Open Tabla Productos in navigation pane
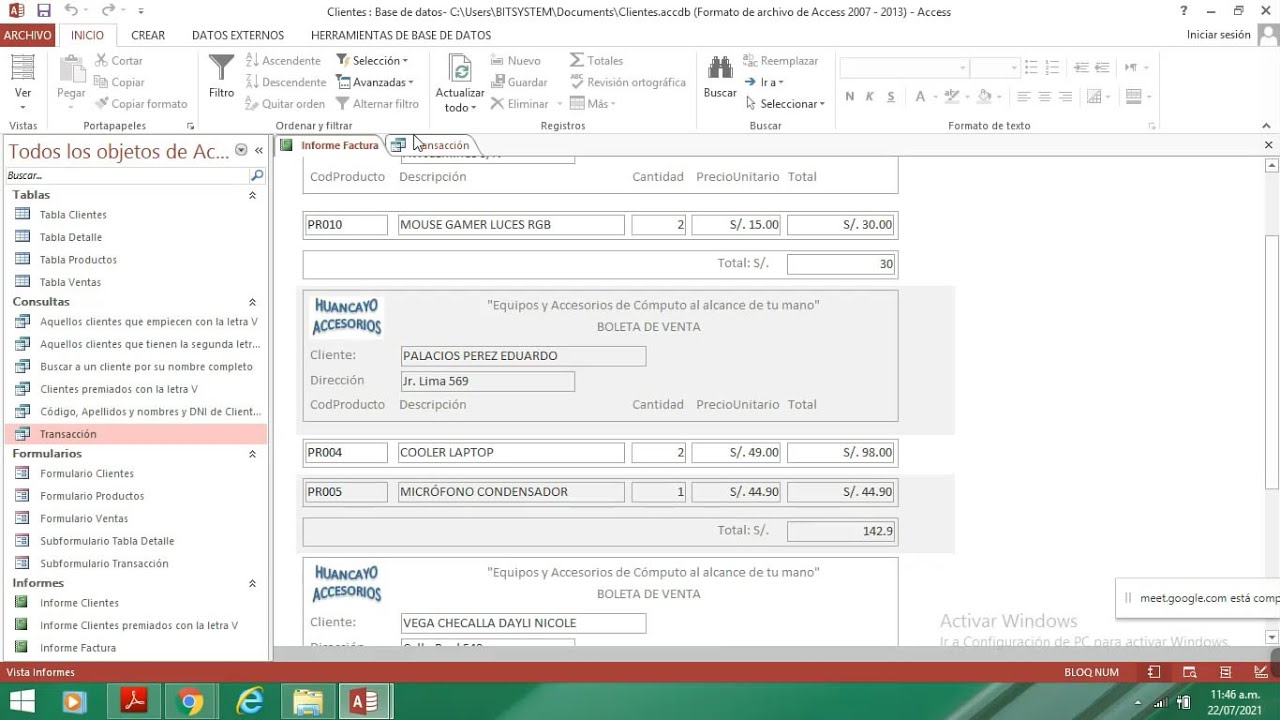The height and width of the screenshot is (720, 1280). pyautogui.click(x=78, y=260)
